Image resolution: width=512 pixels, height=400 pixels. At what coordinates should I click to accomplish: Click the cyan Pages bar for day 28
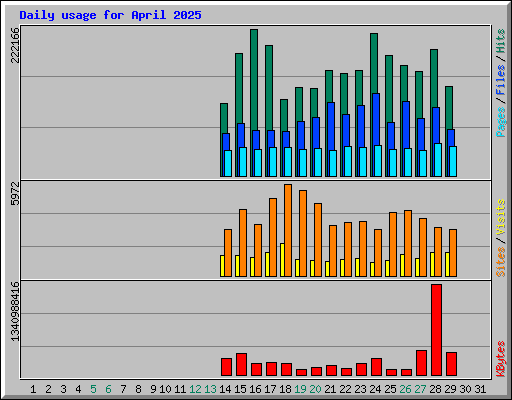tap(438, 160)
